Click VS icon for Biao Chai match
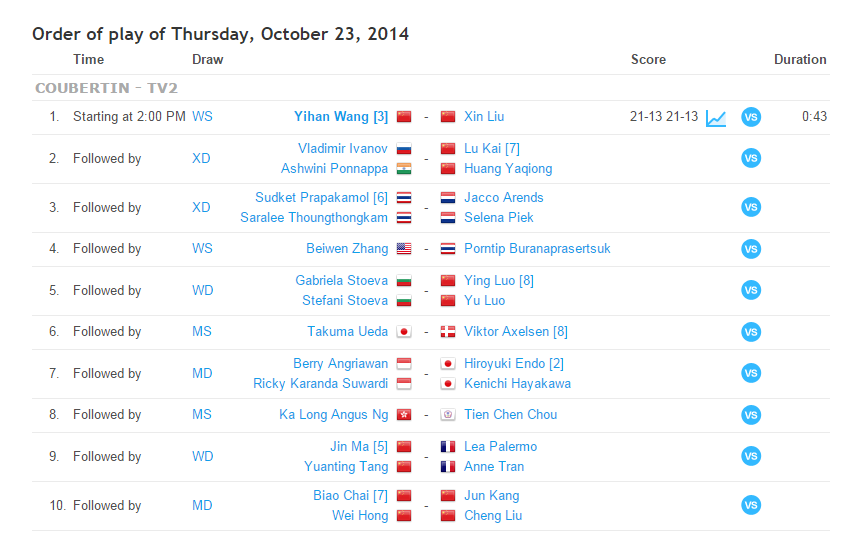 pos(751,506)
